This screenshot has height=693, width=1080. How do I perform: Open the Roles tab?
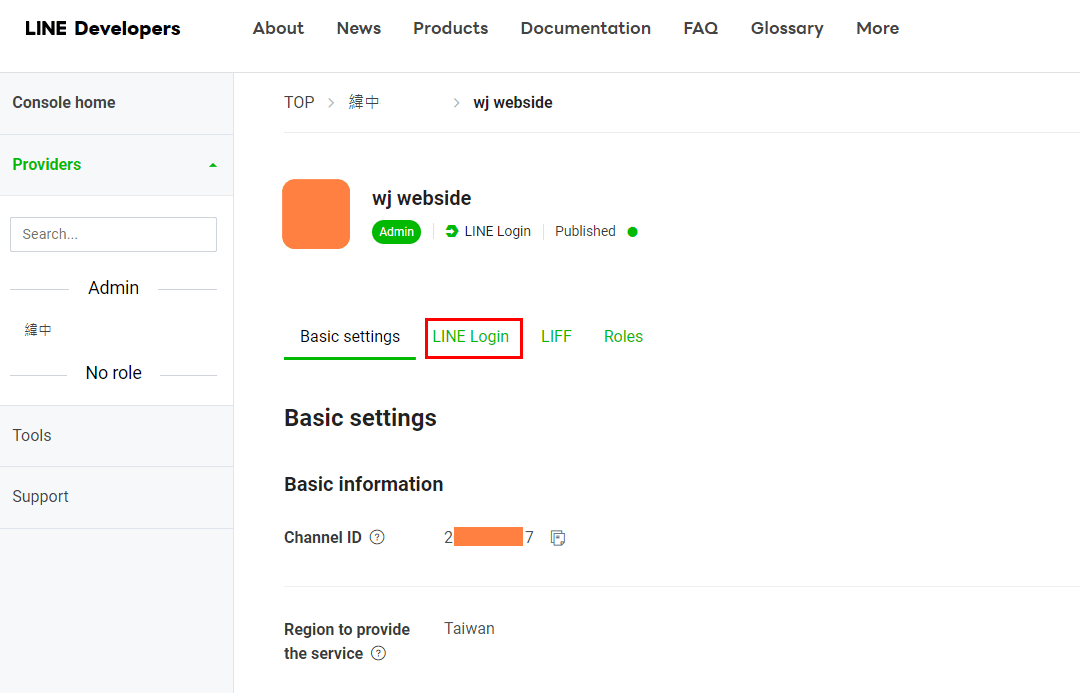coord(623,337)
